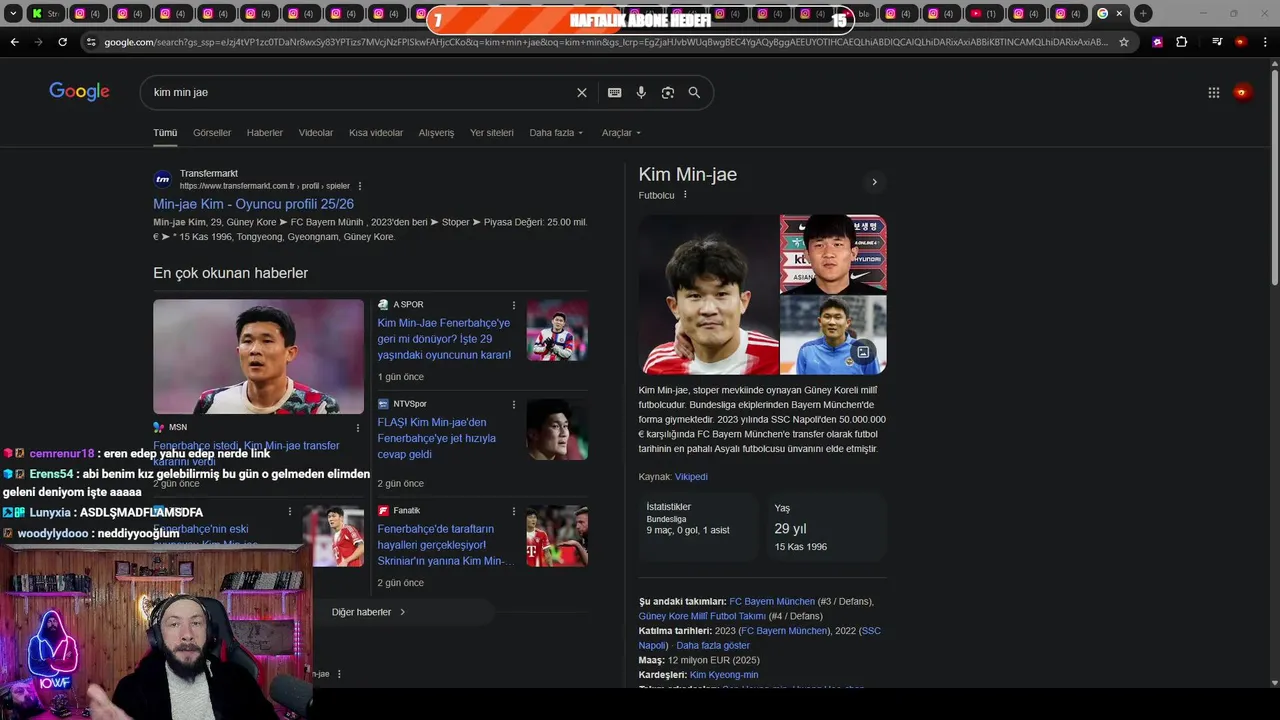Open more options beside Futbolcu label
This screenshot has height=720, width=1280.
tap(685, 195)
